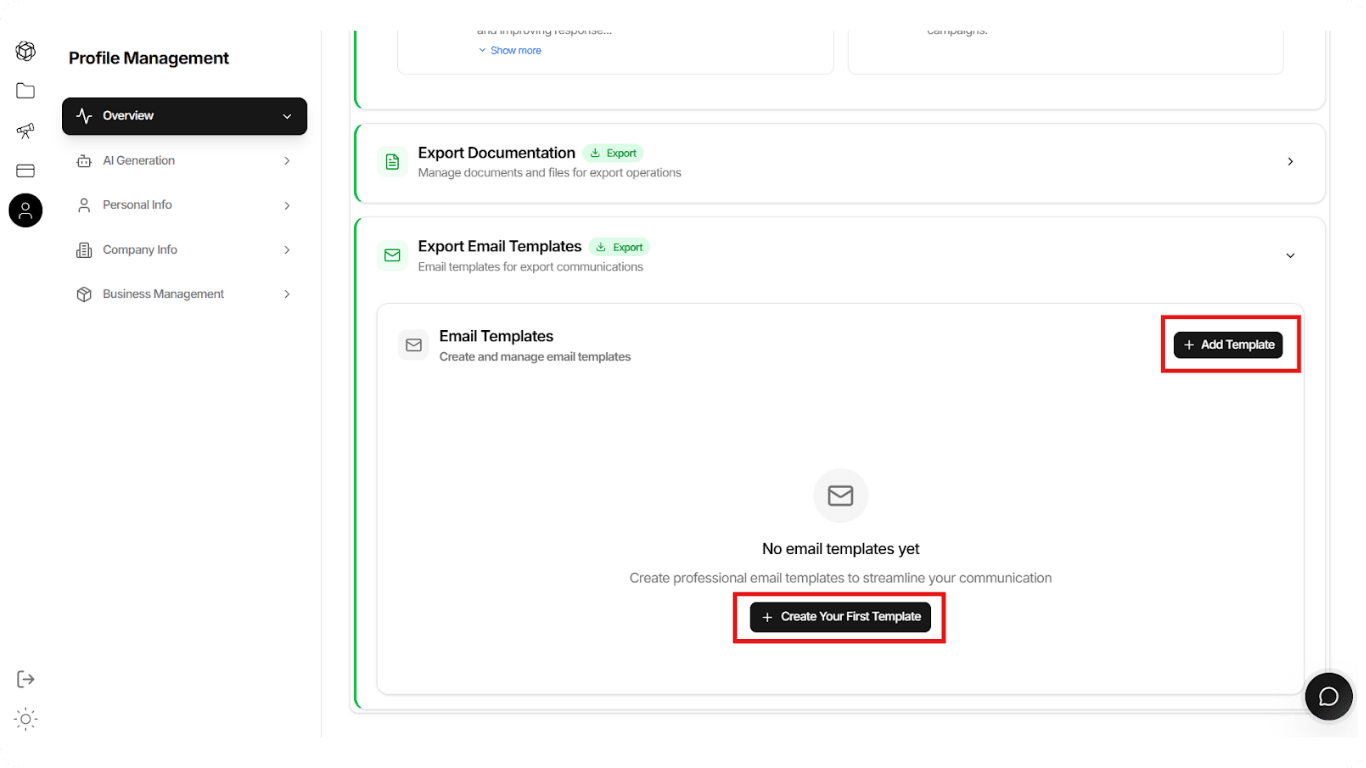Click the highlighted profile person icon
The width and height of the screenshot is (1366, 768).
click(25, 210)
